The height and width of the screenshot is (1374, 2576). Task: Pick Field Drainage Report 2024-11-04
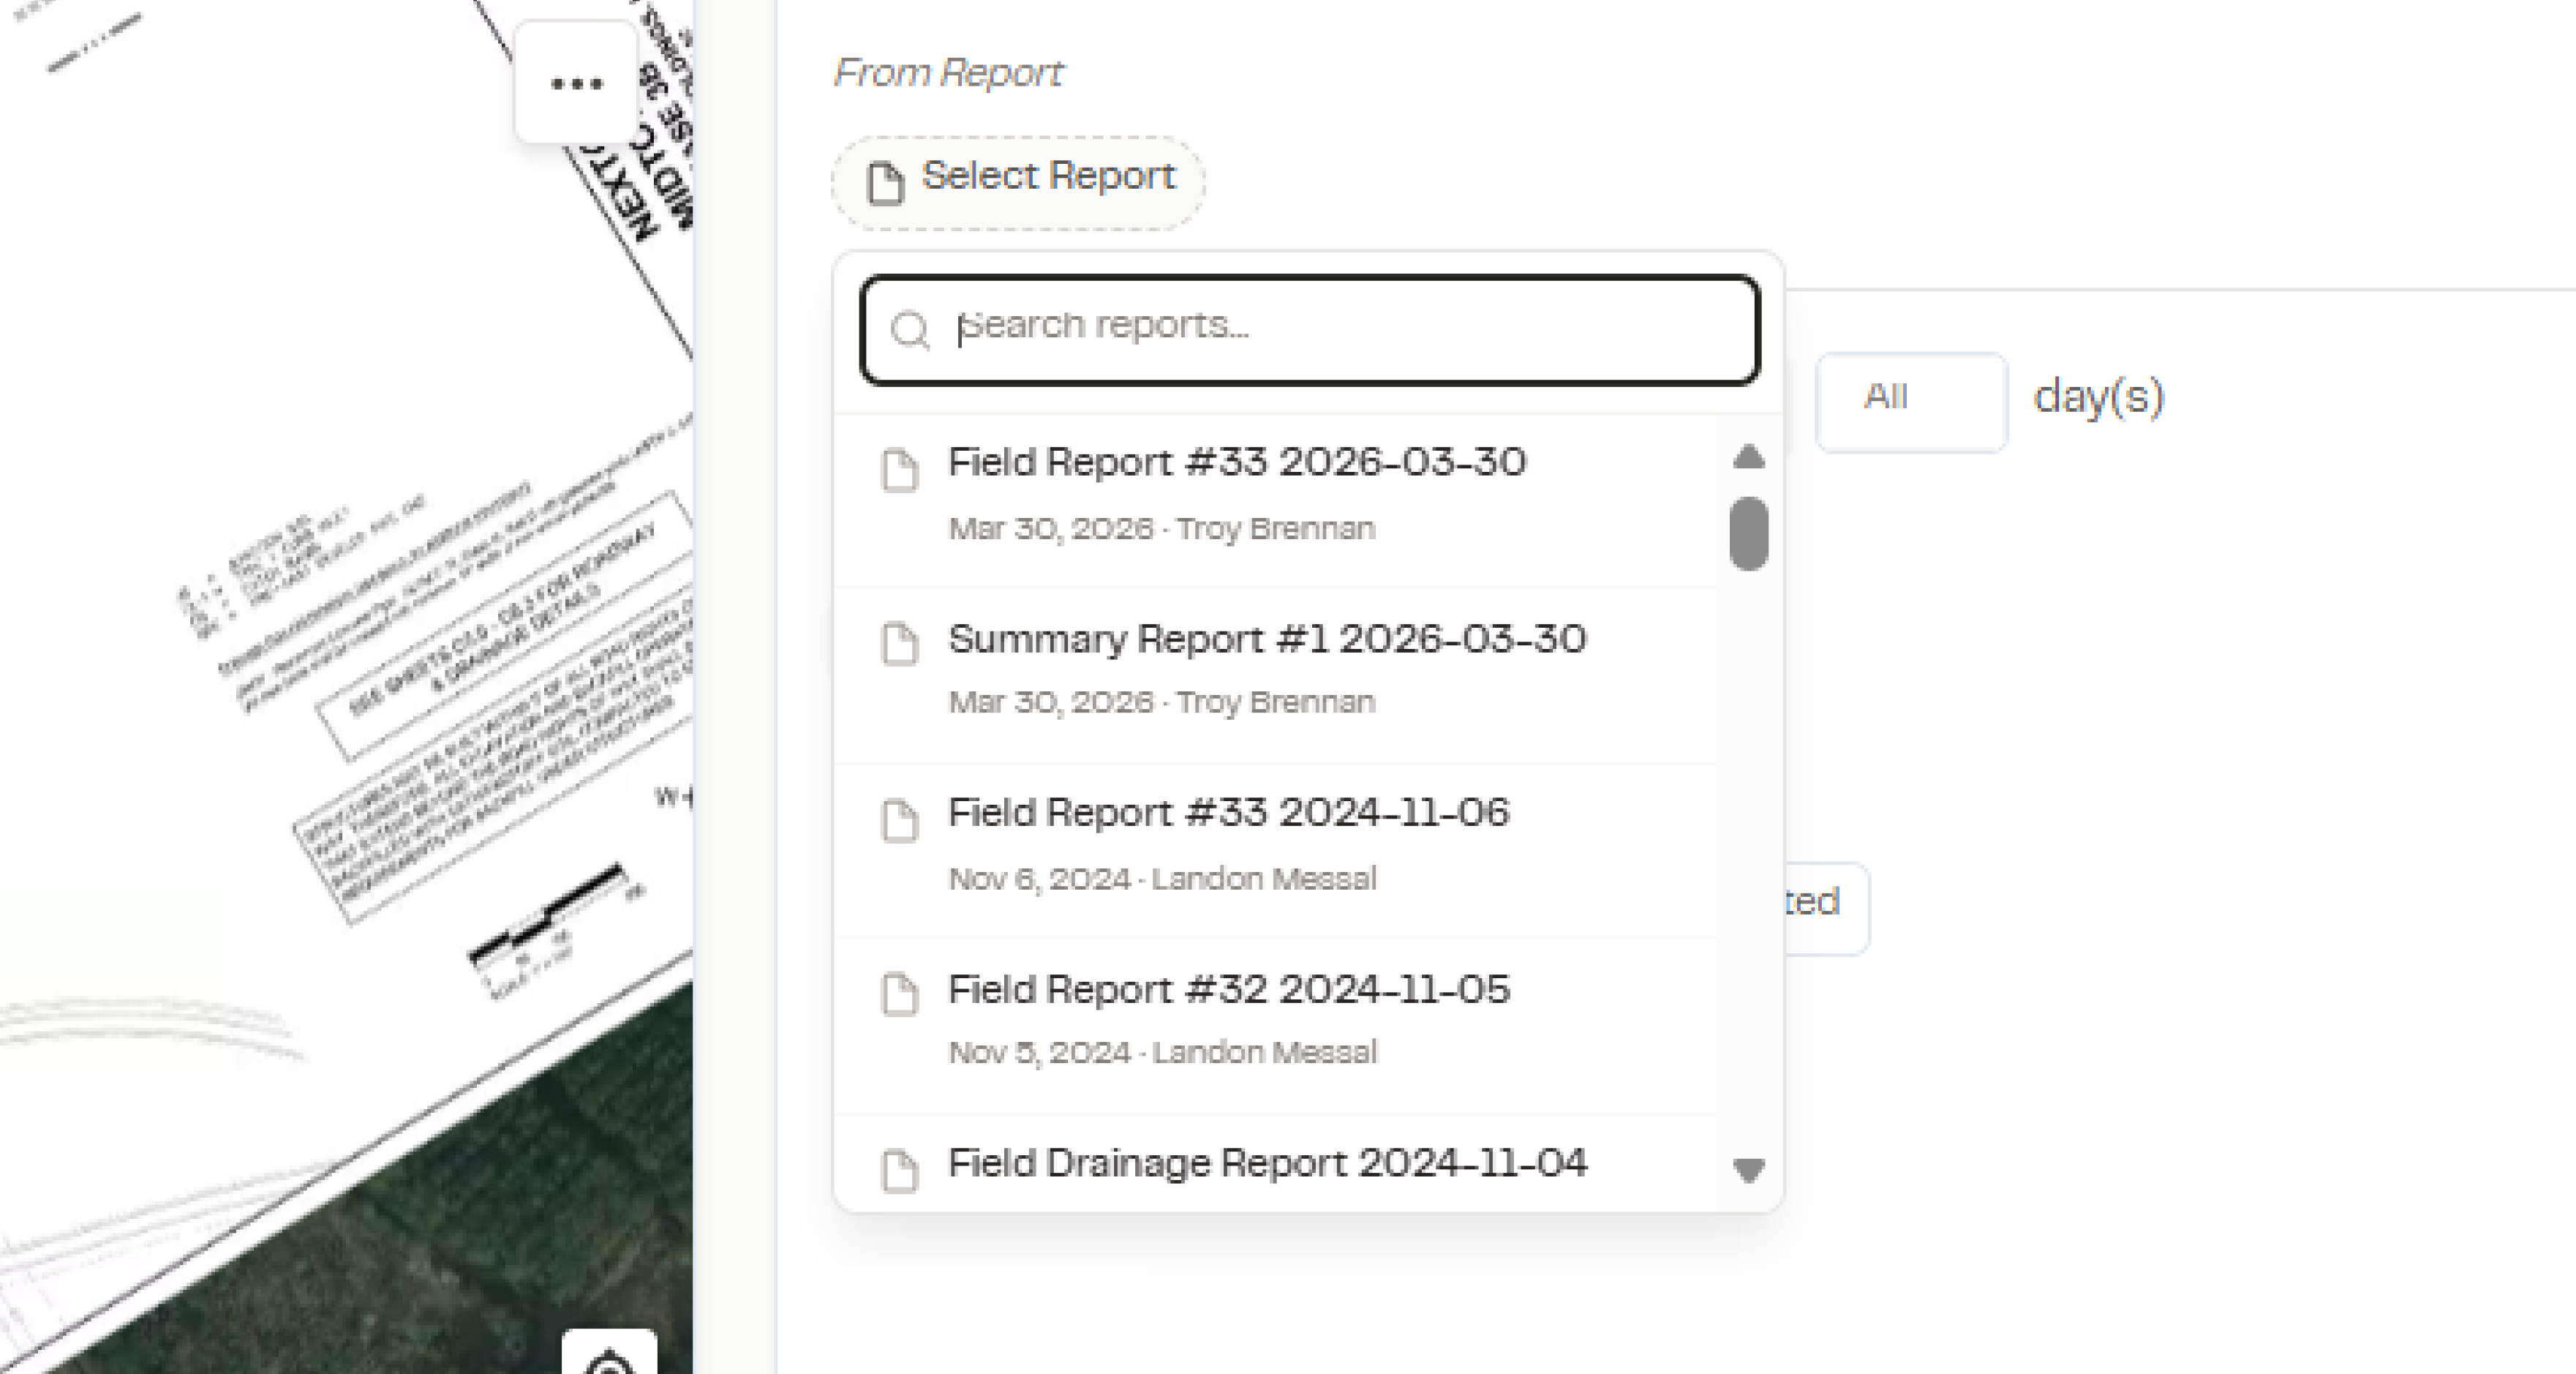(x=1267, y=1163)
